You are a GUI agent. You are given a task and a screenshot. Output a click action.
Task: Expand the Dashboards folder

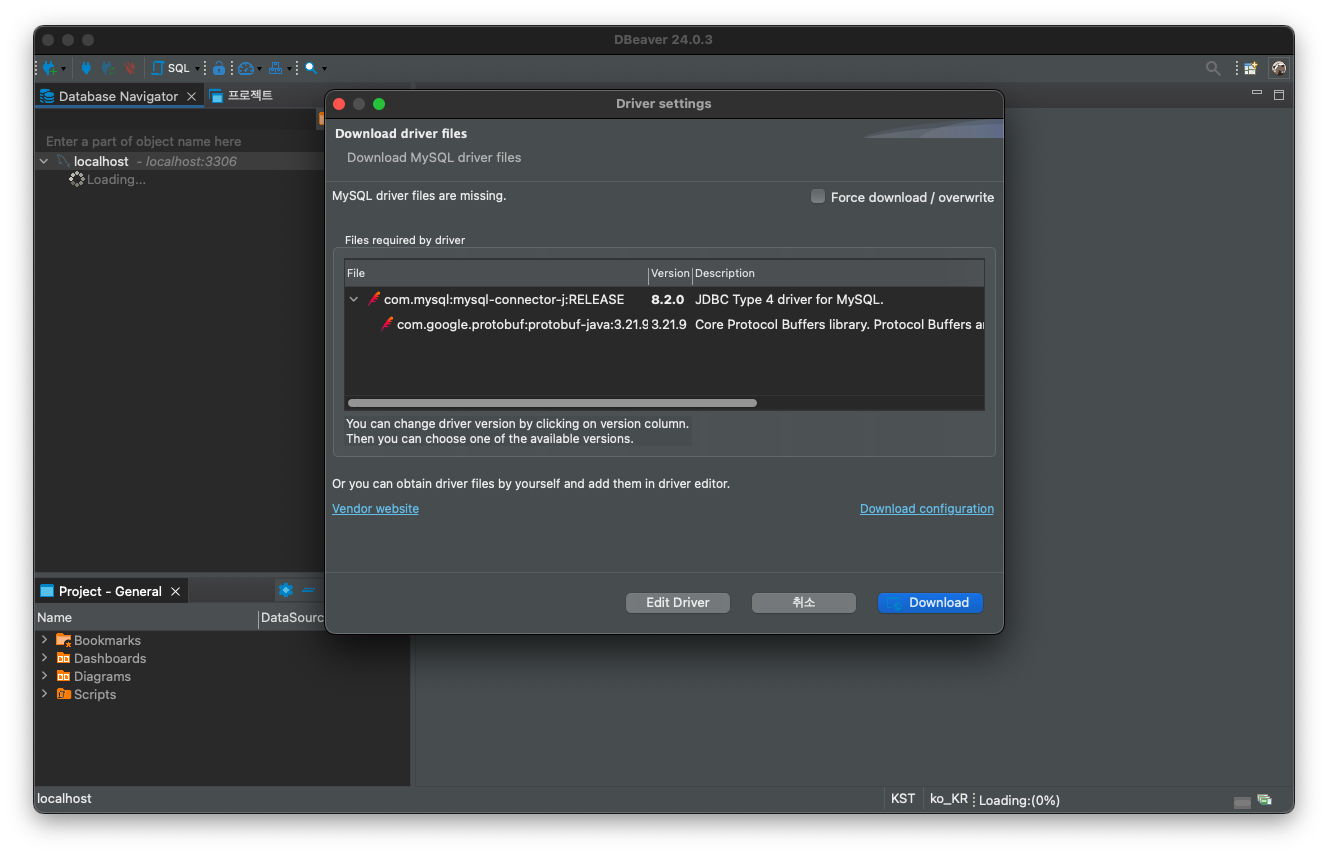coord(44,658)
